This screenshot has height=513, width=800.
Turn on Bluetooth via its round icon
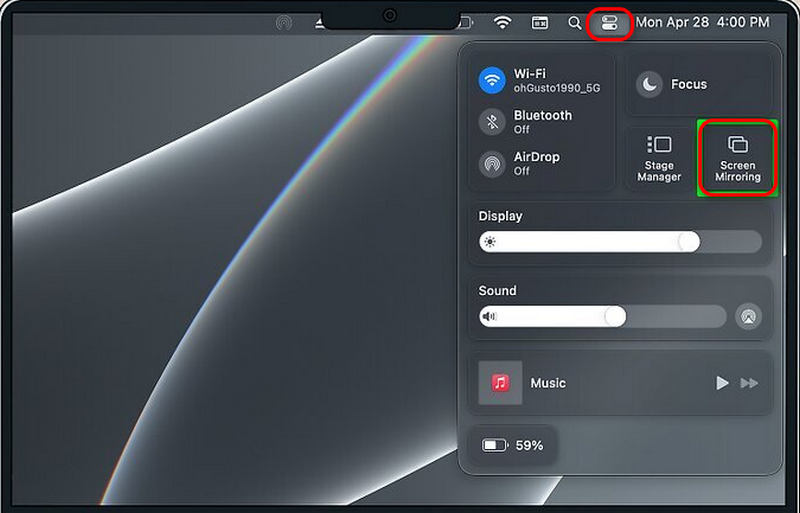click(491, 122)
